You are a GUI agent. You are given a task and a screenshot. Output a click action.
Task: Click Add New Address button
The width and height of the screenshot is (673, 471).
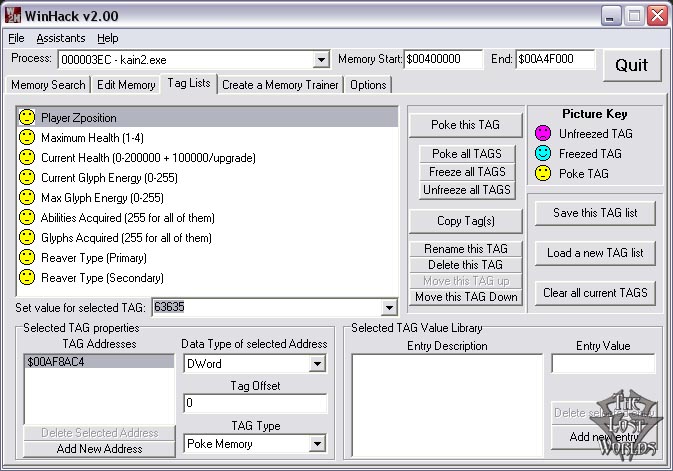(x=100, y=449)
